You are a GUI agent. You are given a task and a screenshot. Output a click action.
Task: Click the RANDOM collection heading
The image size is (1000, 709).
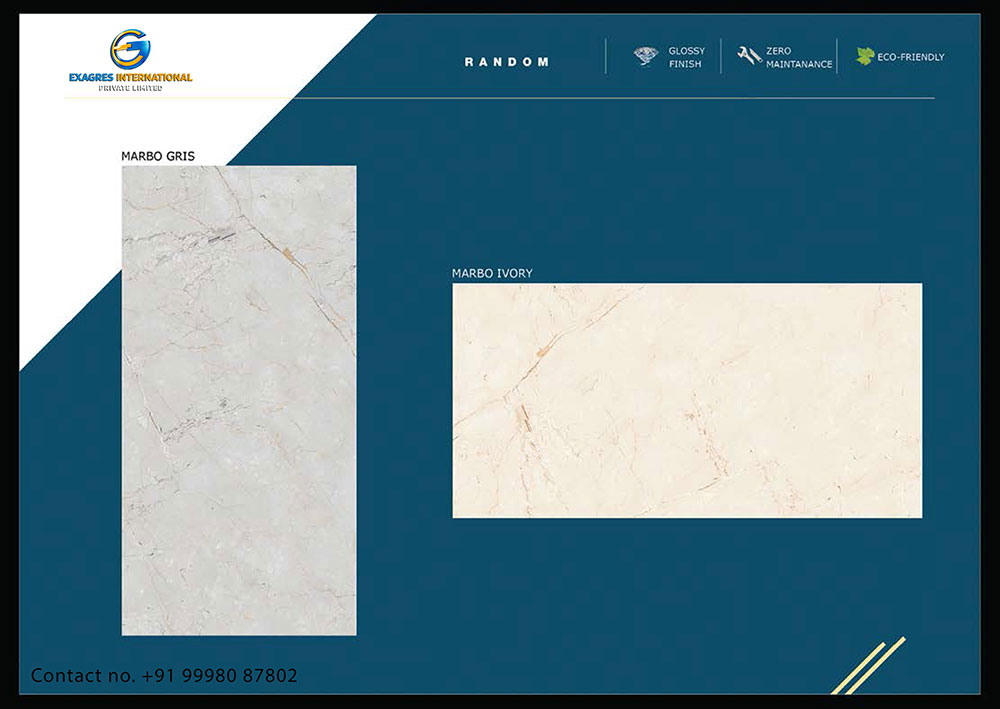point(506,62)
